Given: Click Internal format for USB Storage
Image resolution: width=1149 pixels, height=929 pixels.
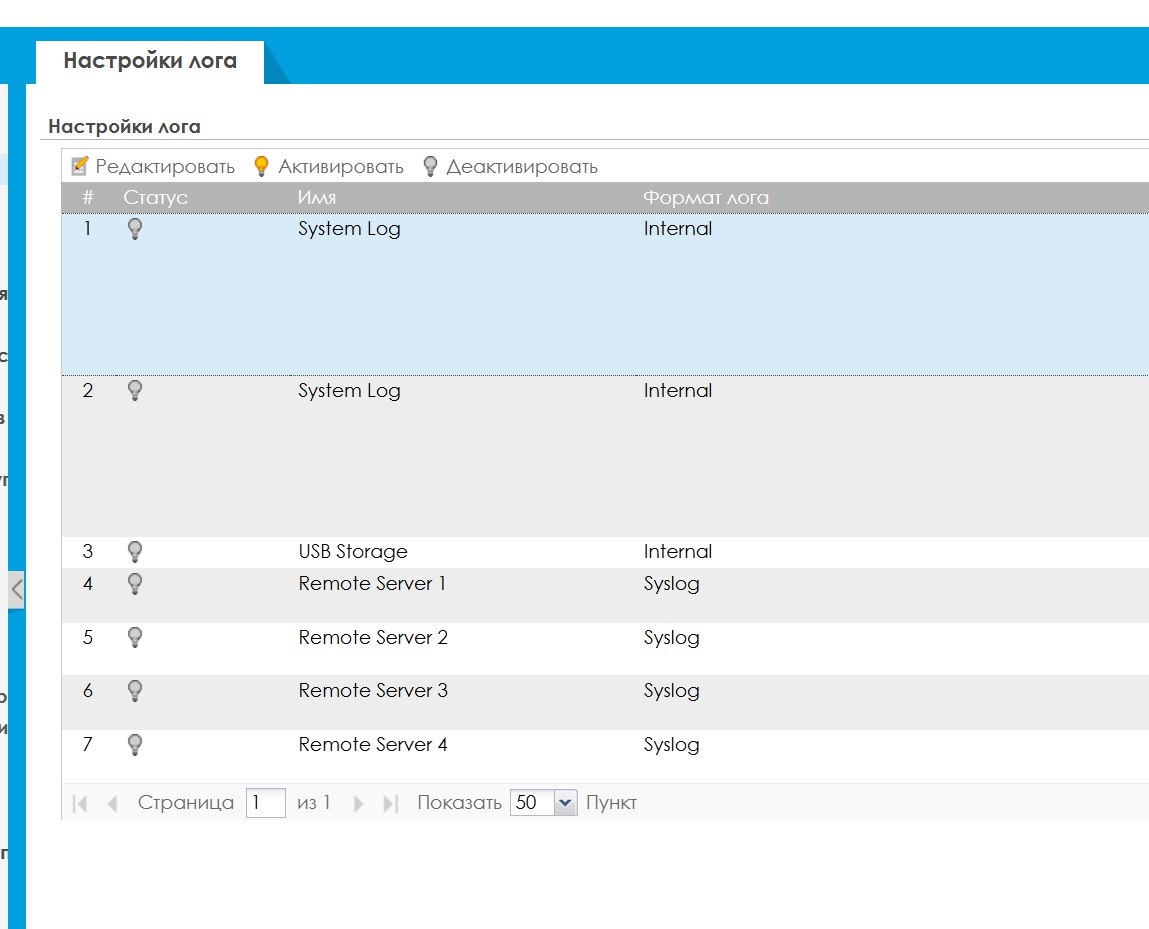Looking at the screenshot, I should pyautogui.click(x=678, y=552).
